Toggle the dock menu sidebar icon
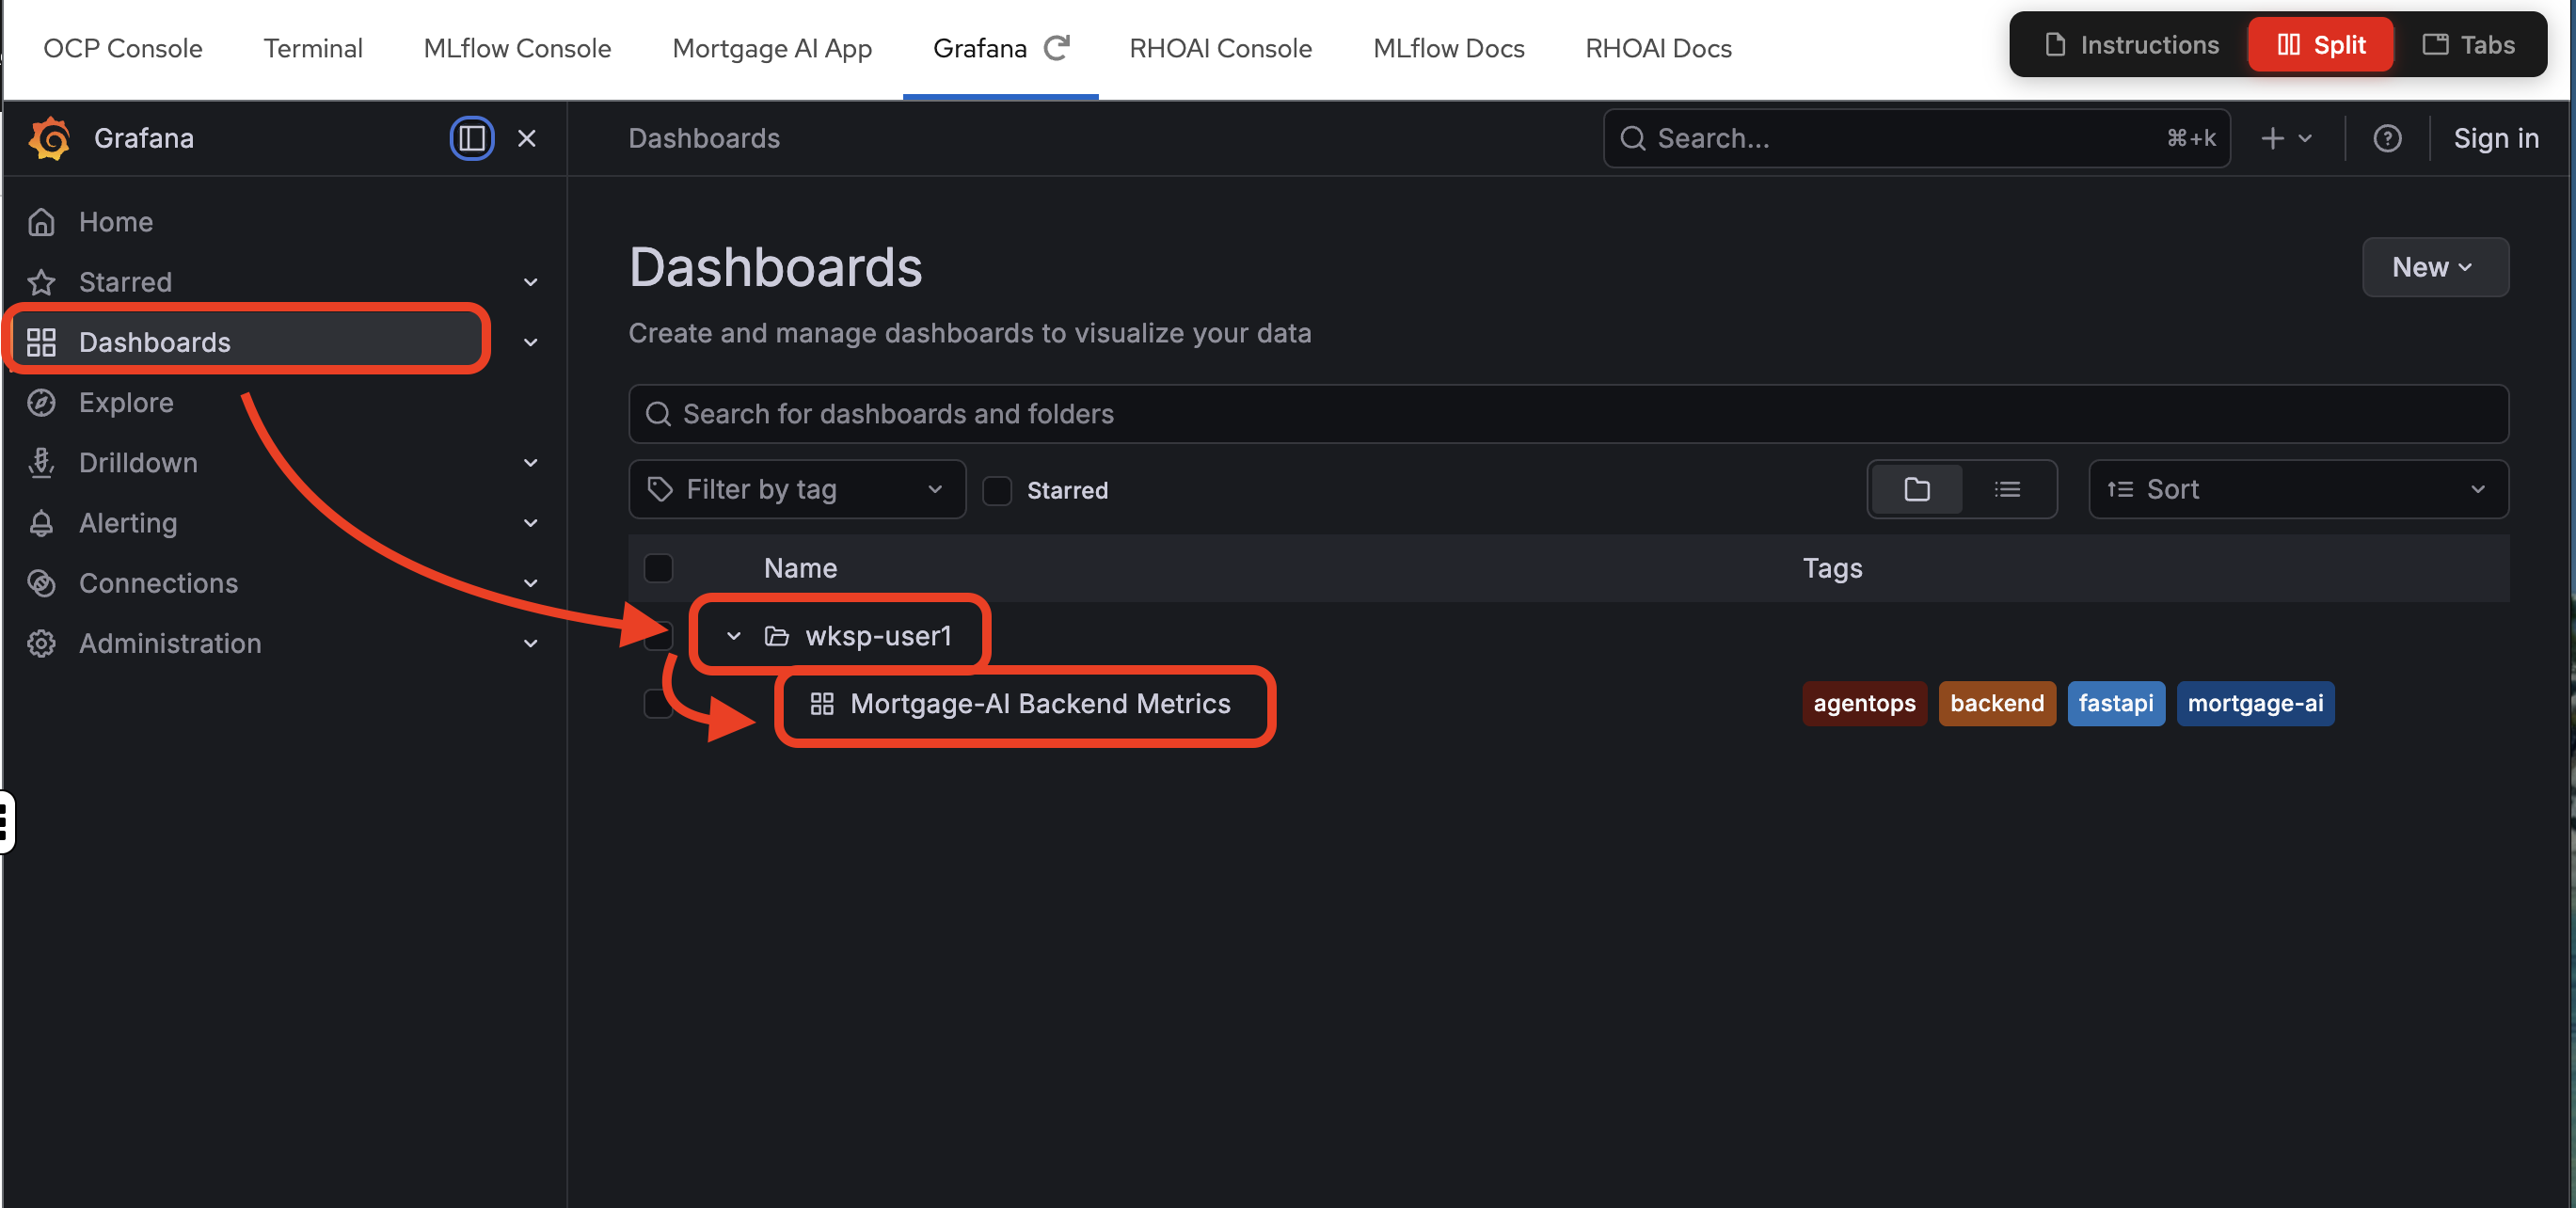Viewport: 2576px width, 1208px height. (x=471, y=138)
